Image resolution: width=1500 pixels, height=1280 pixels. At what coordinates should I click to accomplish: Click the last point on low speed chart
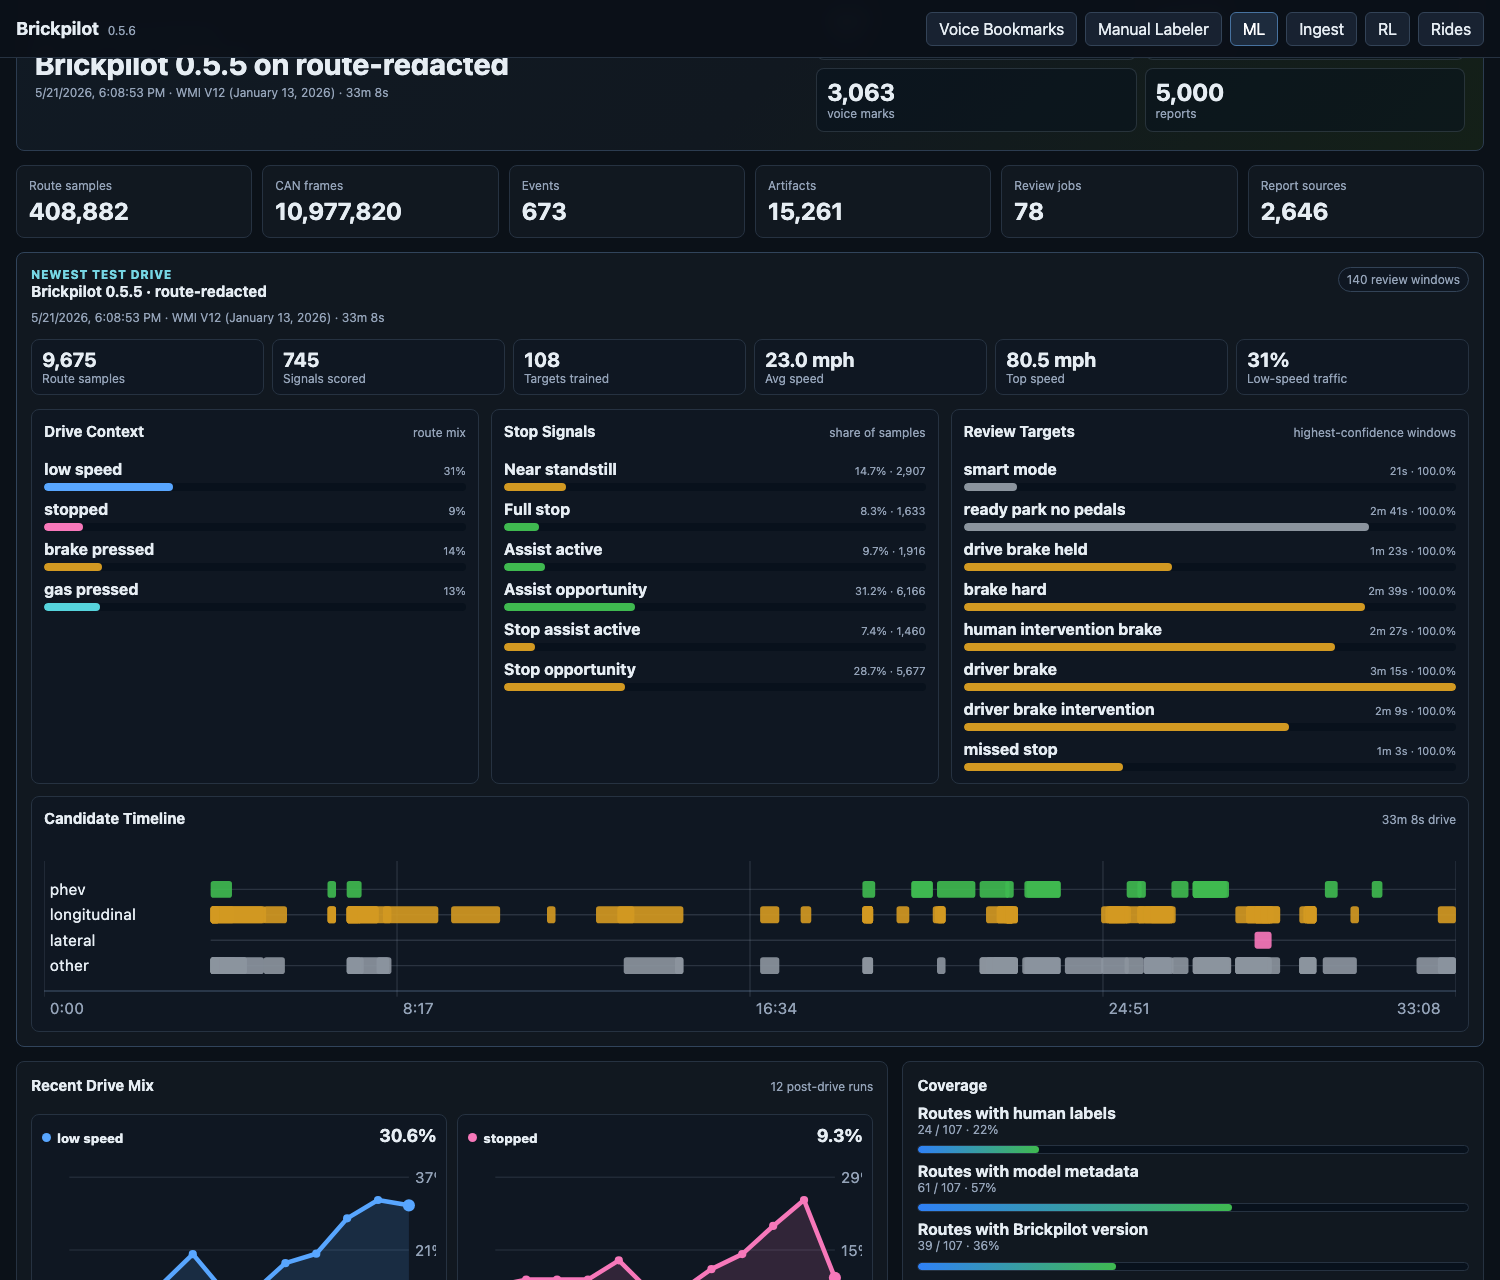coord(409,1205)
